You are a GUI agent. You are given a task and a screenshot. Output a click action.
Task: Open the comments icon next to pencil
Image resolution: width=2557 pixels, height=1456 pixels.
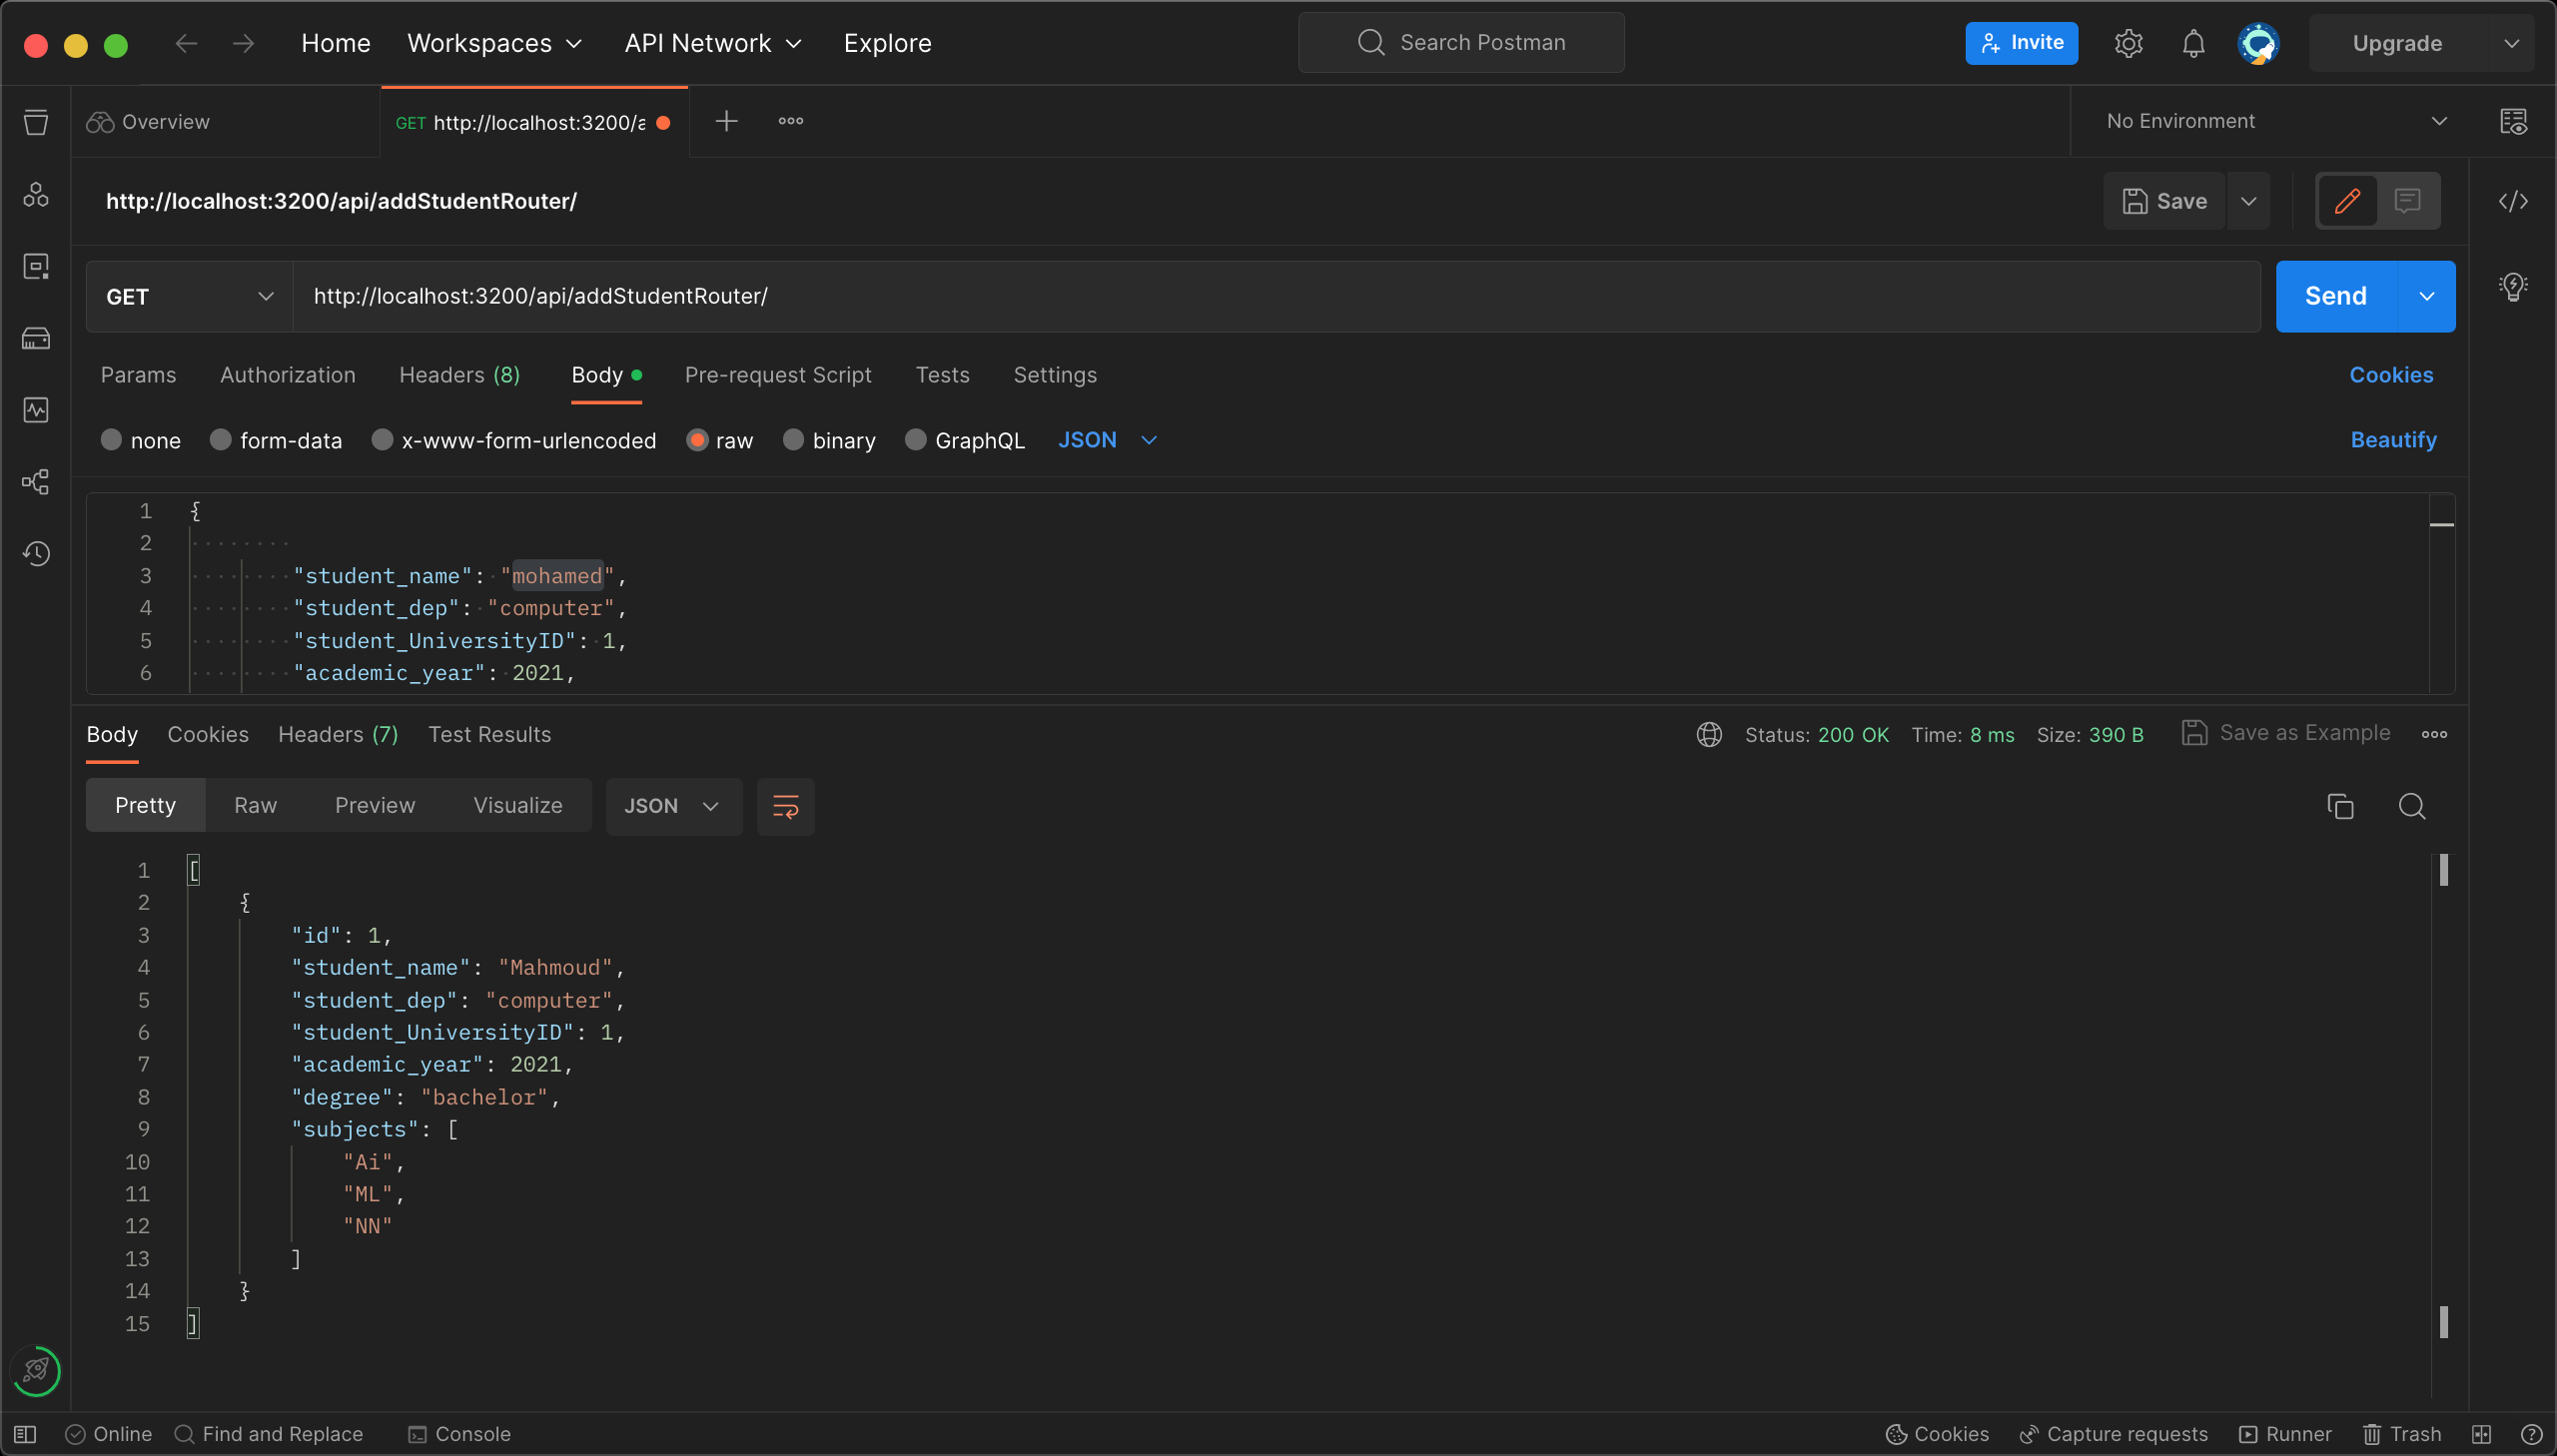[2407, 201]
